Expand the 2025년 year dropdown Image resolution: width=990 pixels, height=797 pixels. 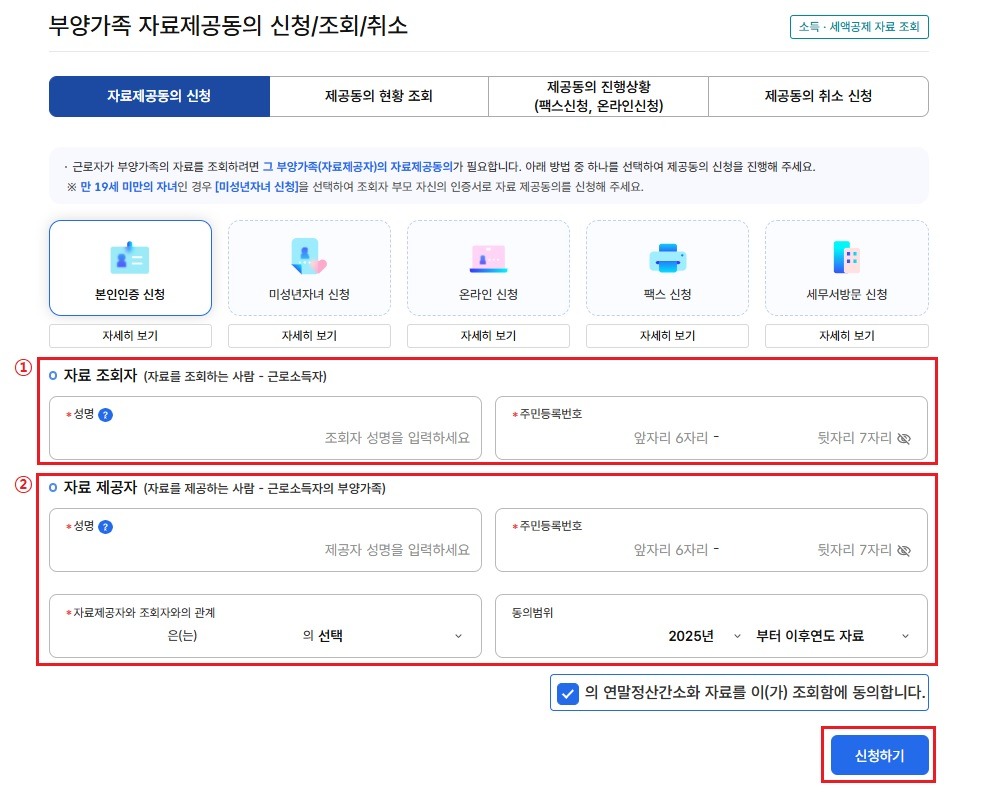[x=704, y=636]
